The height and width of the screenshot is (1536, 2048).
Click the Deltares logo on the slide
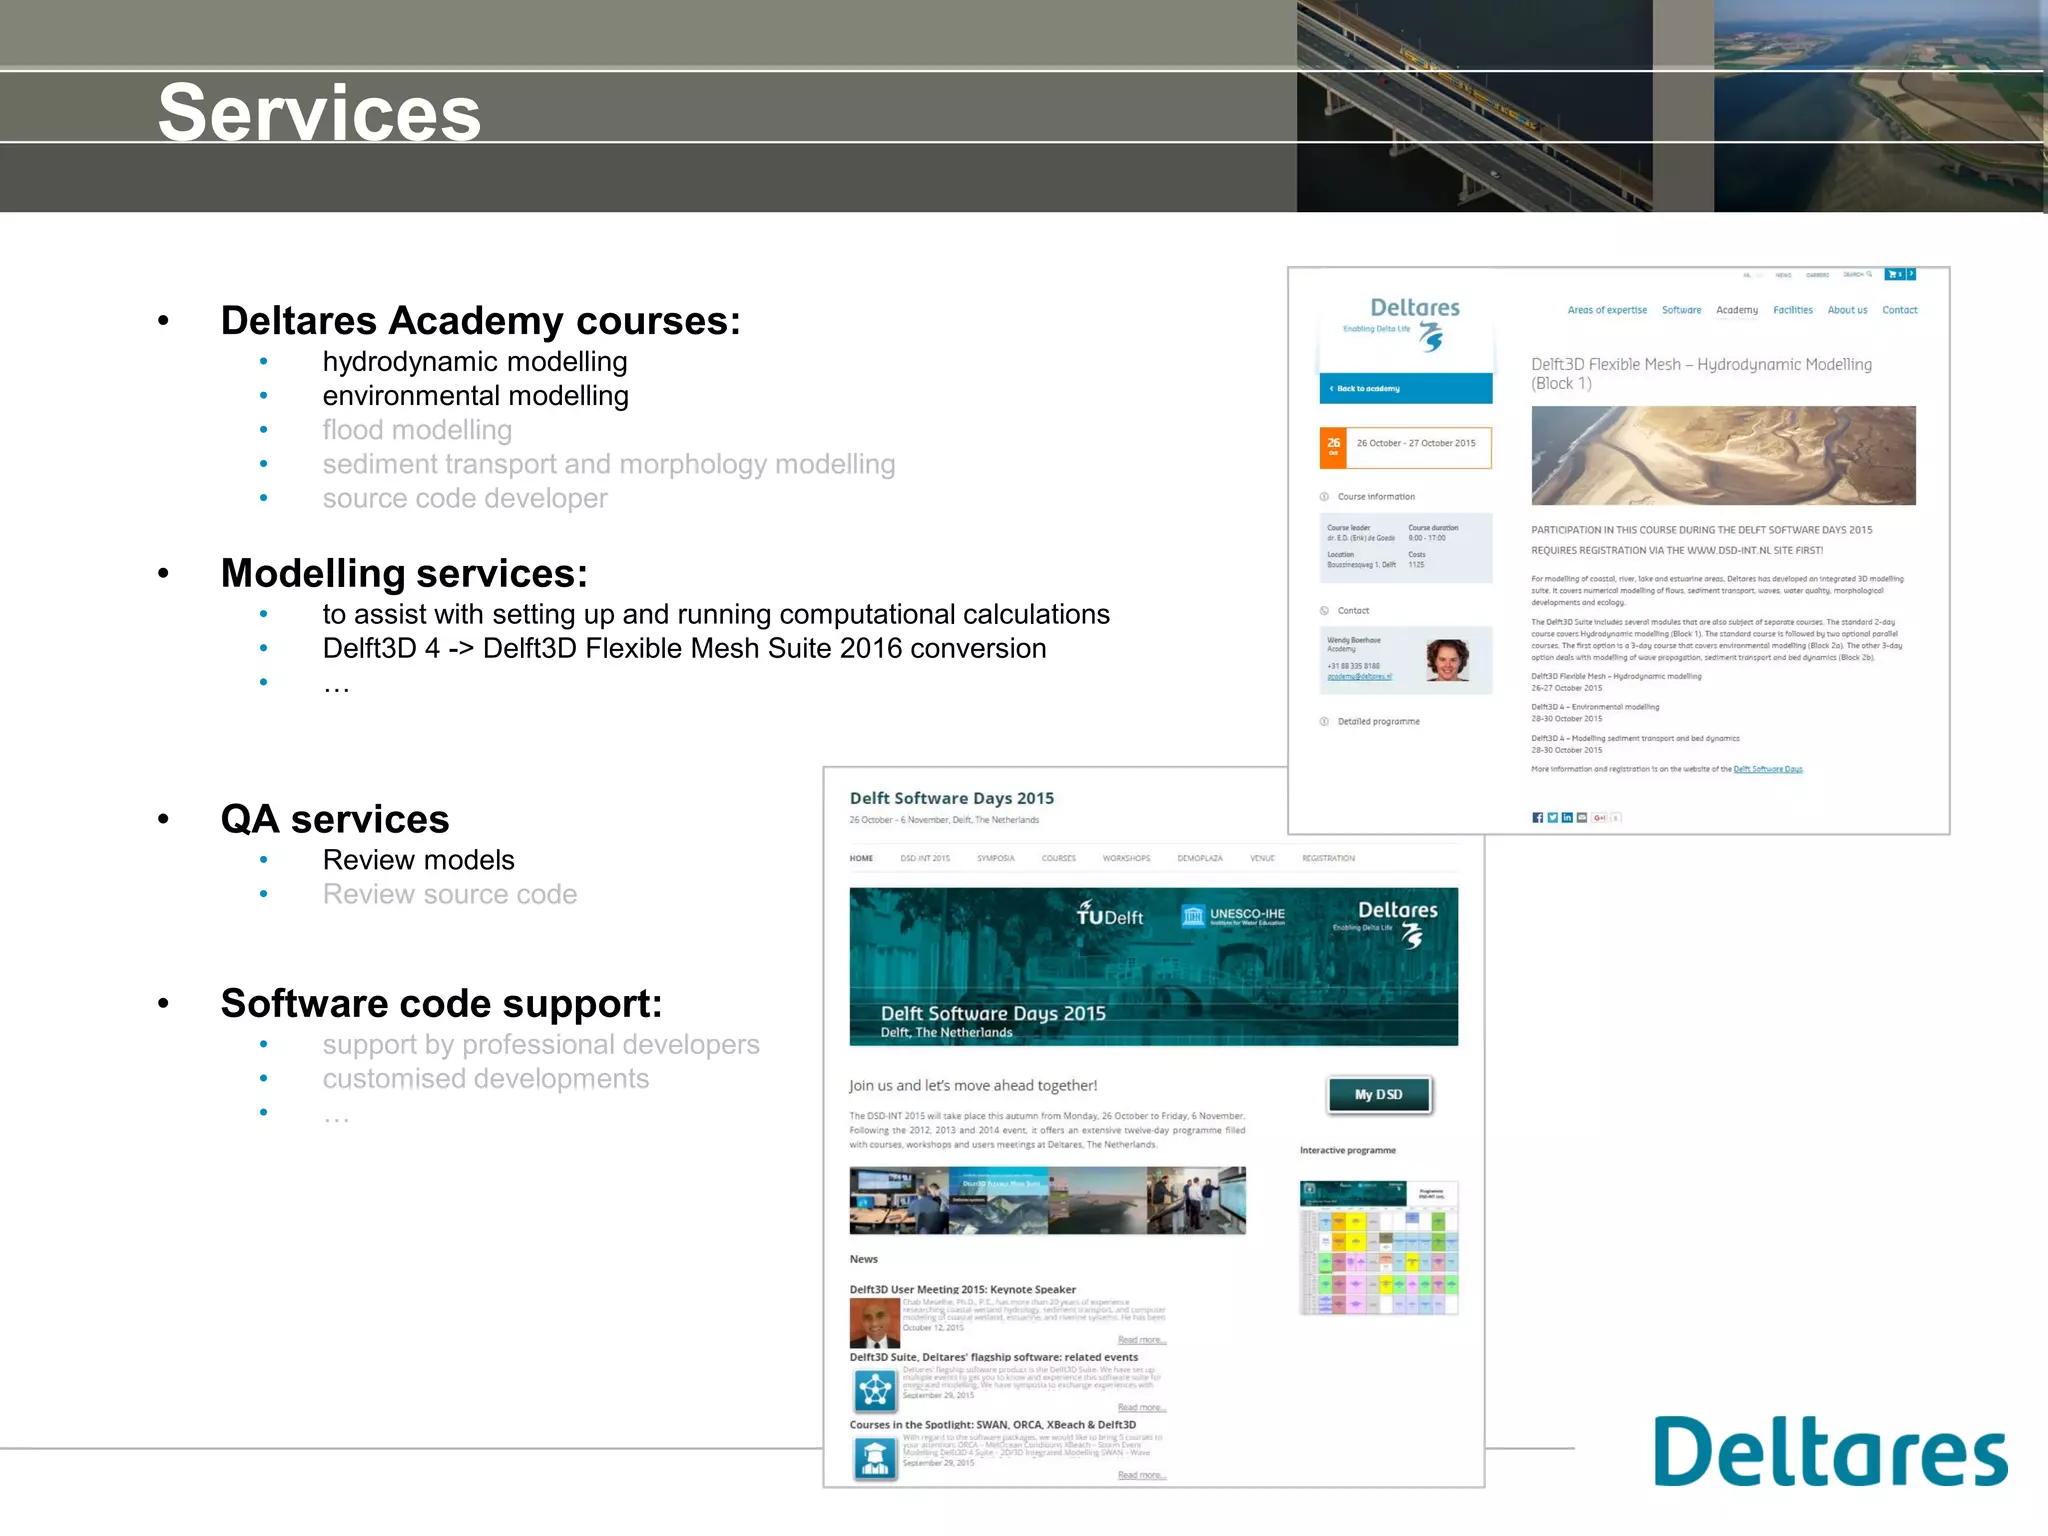click(x=1829, y=1451)
